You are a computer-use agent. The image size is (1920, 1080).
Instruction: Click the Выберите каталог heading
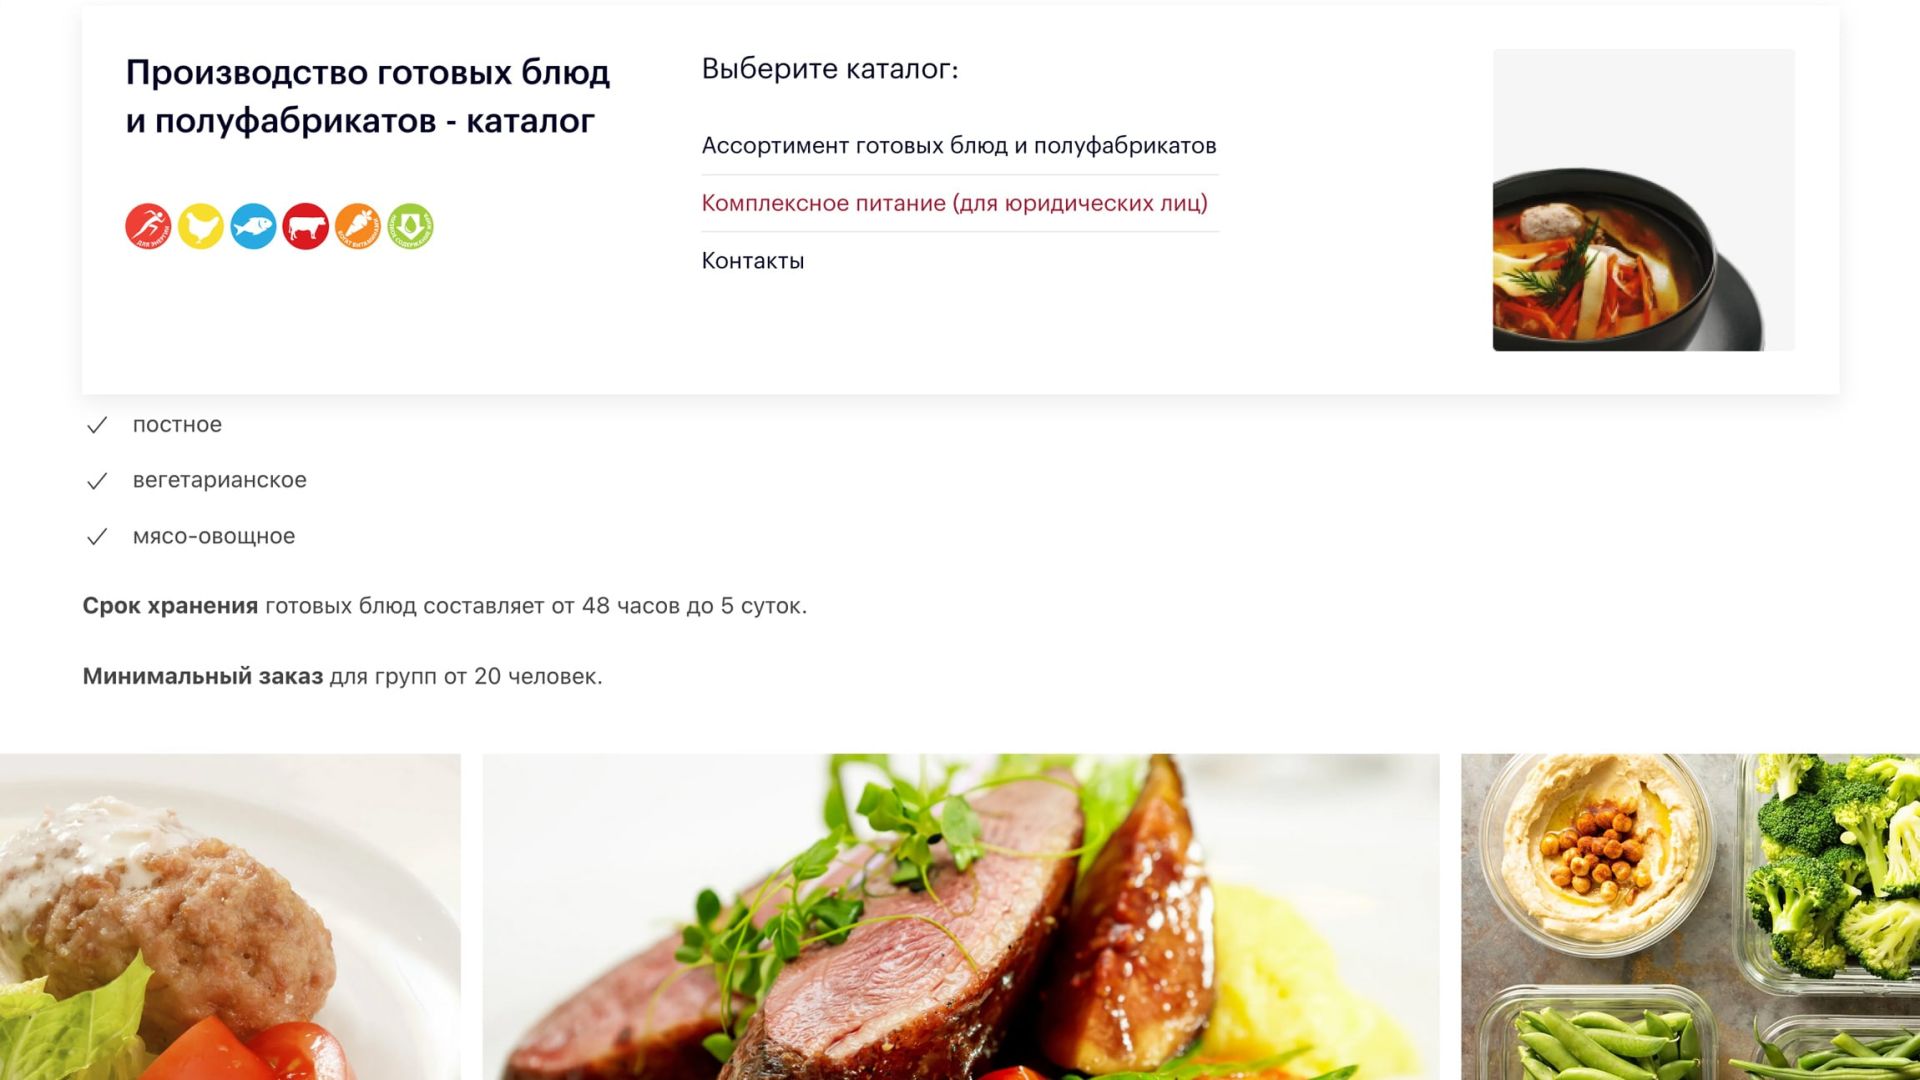click(x=830, y=69)
